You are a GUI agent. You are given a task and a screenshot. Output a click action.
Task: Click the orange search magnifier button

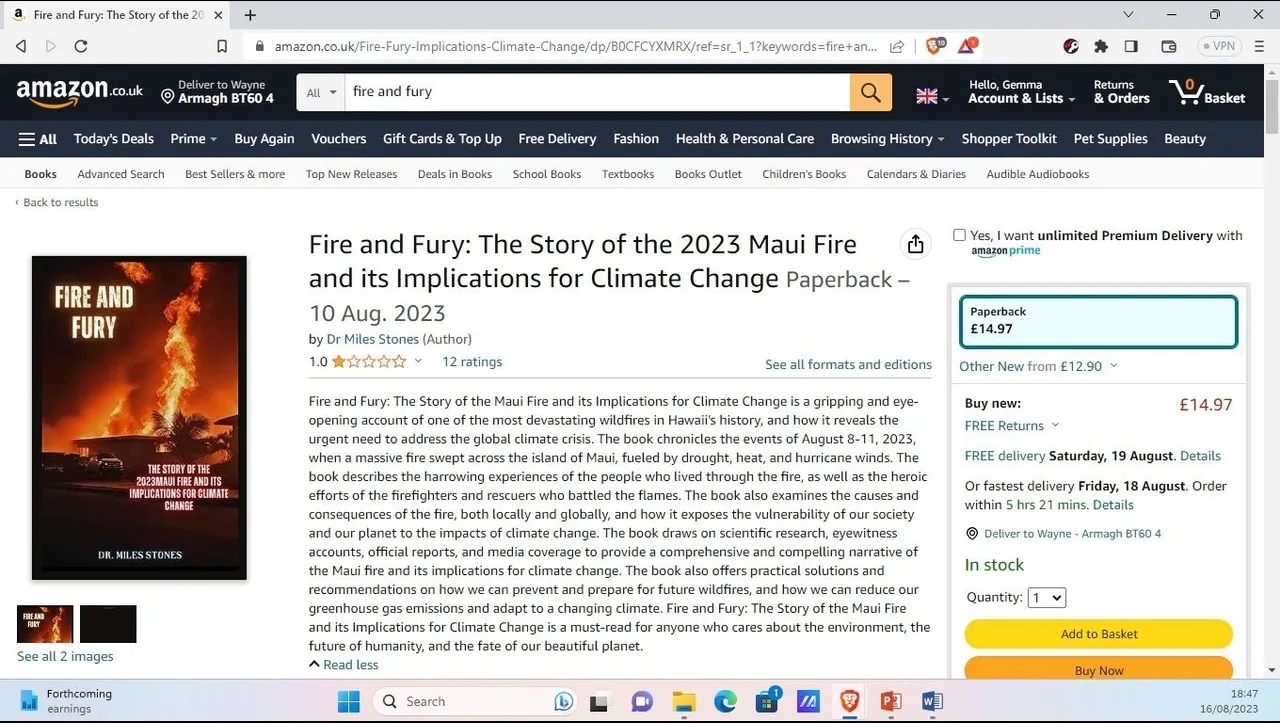[871, 92]
